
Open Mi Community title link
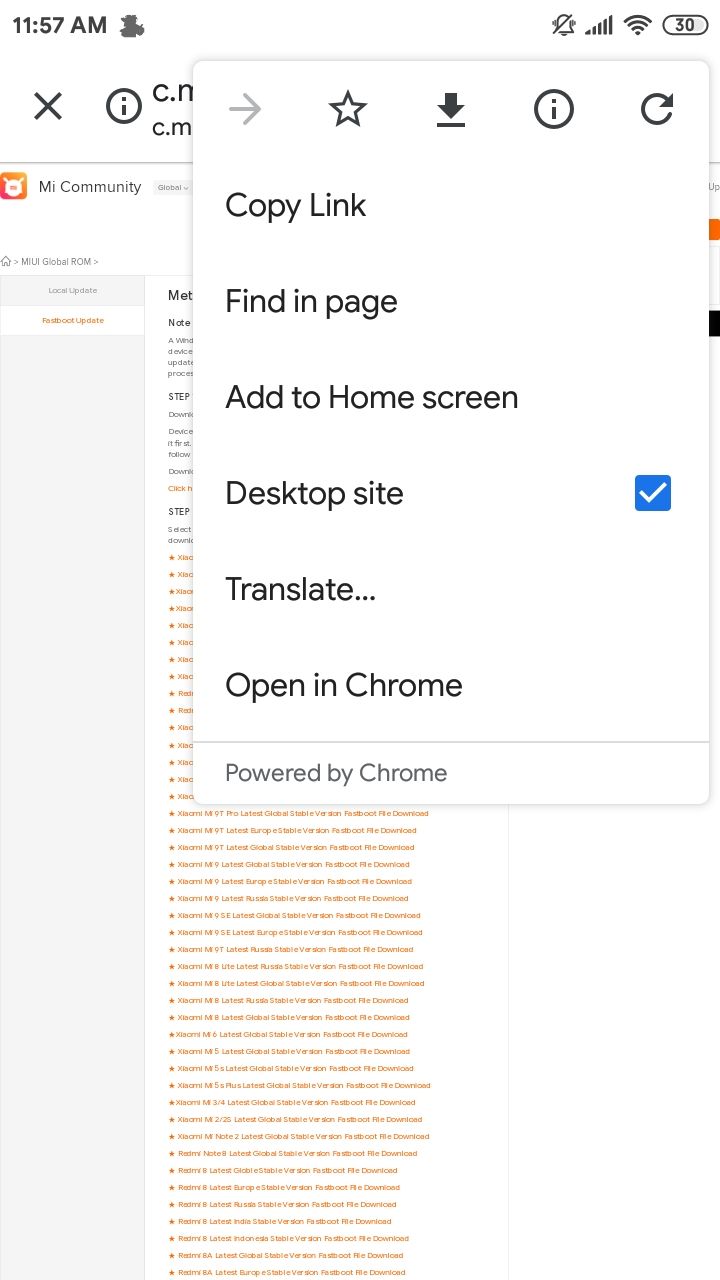pos(90,187)
